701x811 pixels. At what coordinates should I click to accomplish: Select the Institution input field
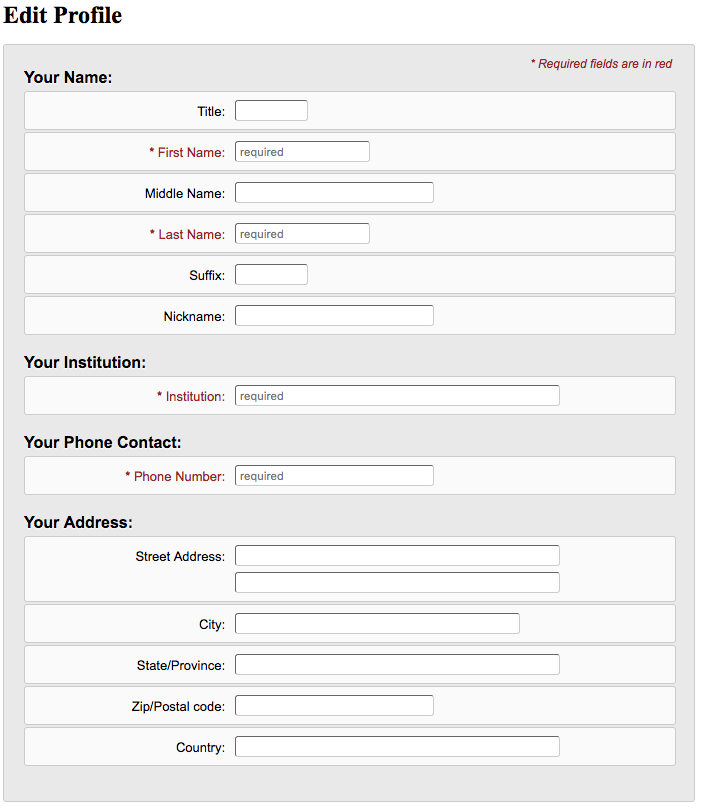pos(397,396)
